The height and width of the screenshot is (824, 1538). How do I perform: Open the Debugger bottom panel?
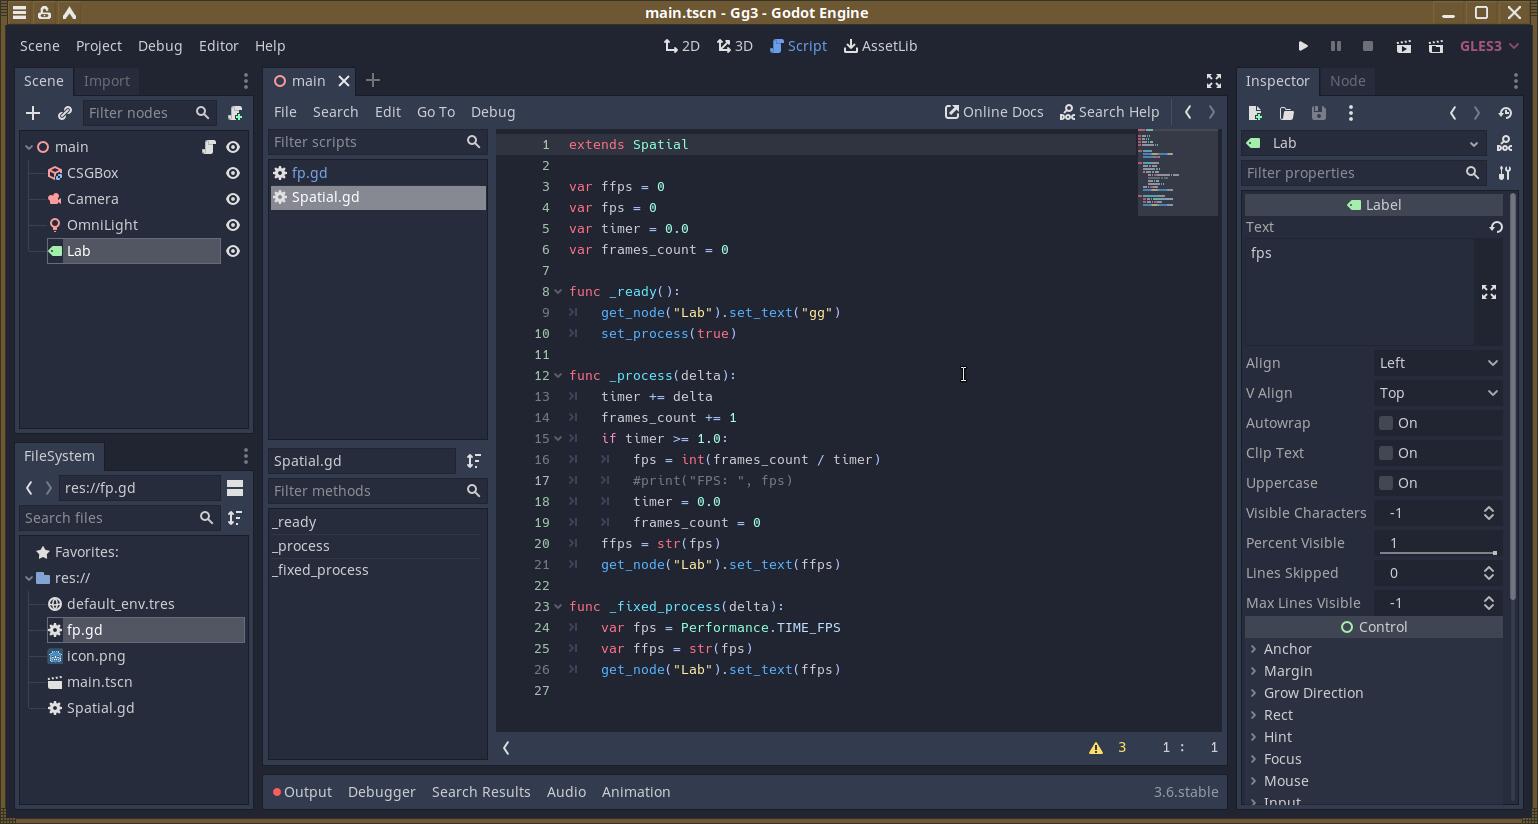(381, 792)
